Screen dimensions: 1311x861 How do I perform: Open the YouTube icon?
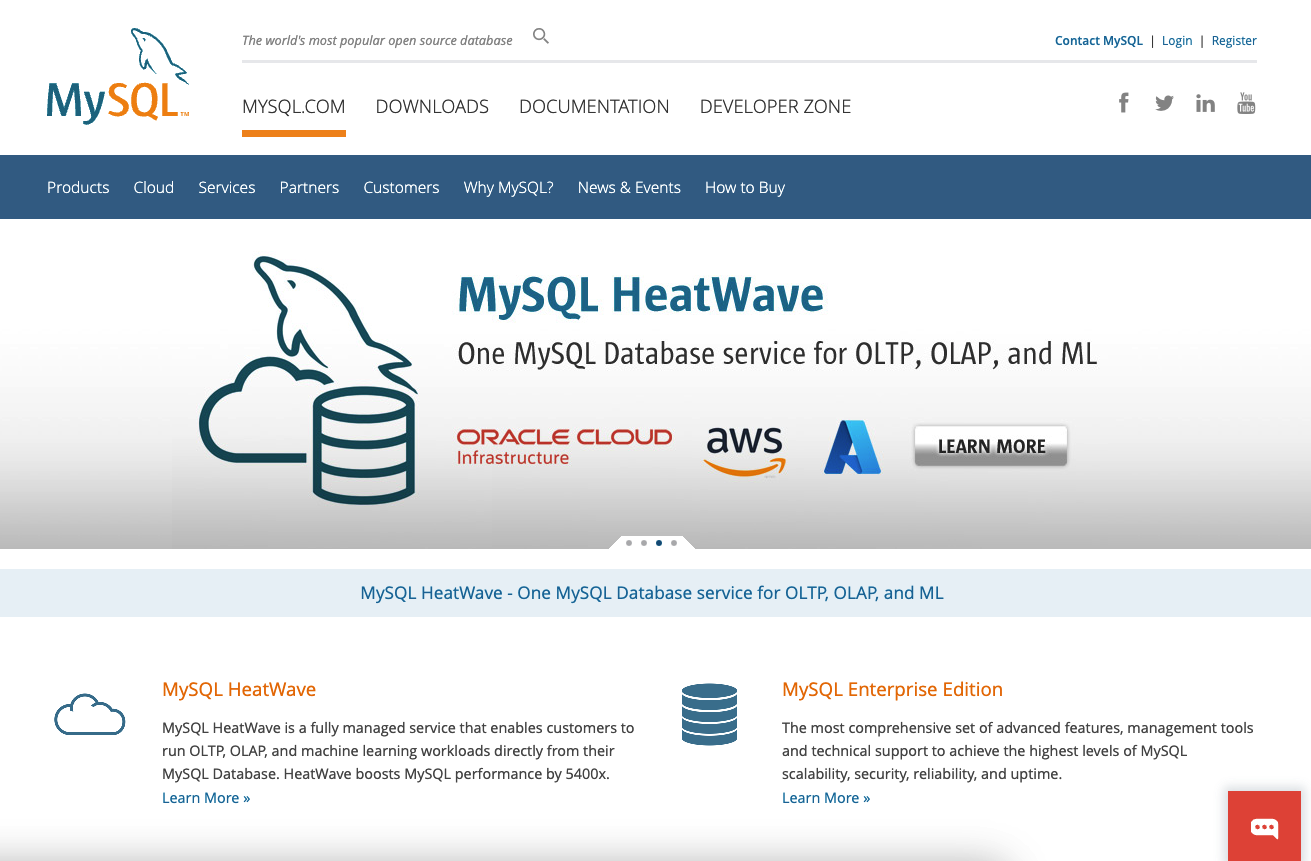coord(1246,103)
